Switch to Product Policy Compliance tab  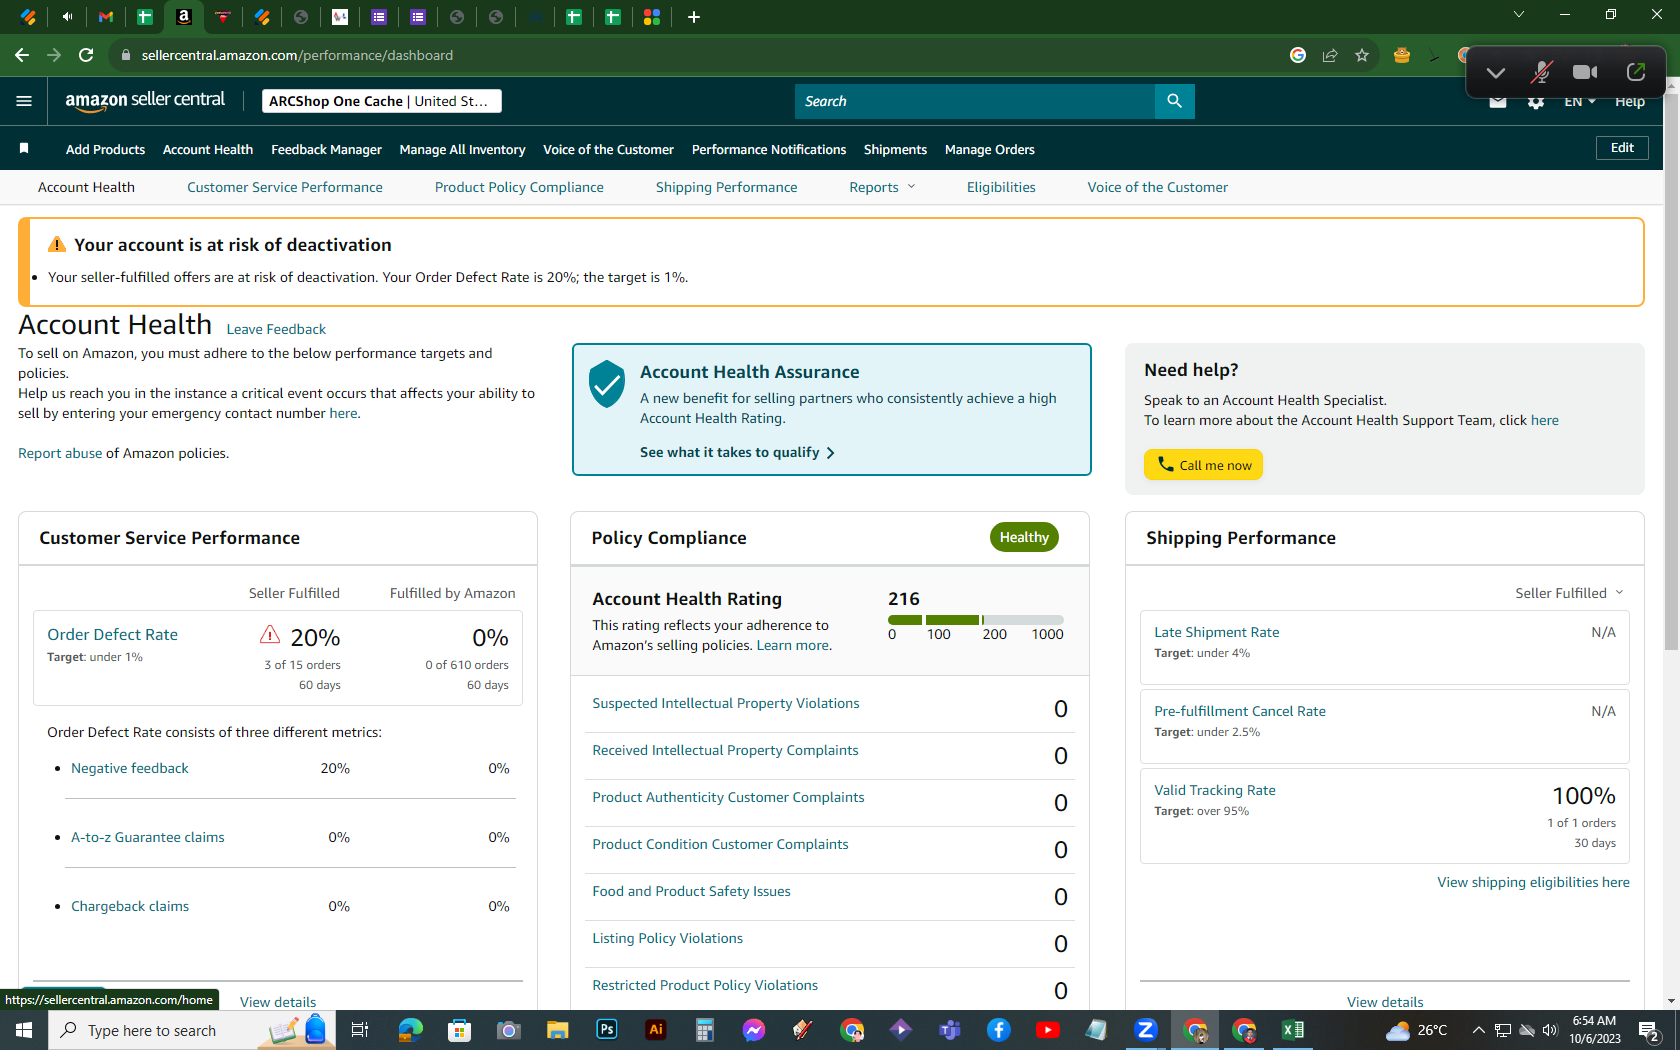(519, 187)
